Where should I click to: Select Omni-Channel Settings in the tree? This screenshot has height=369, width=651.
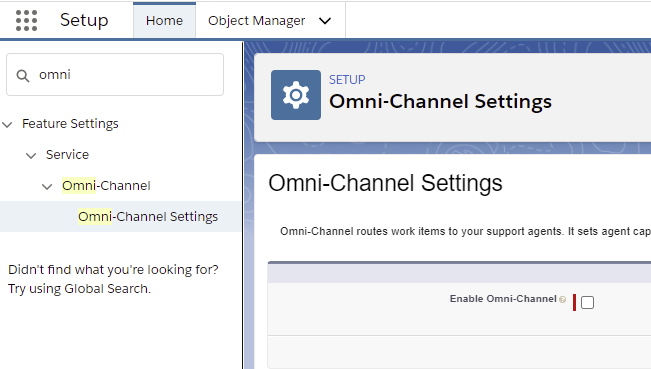120,217
